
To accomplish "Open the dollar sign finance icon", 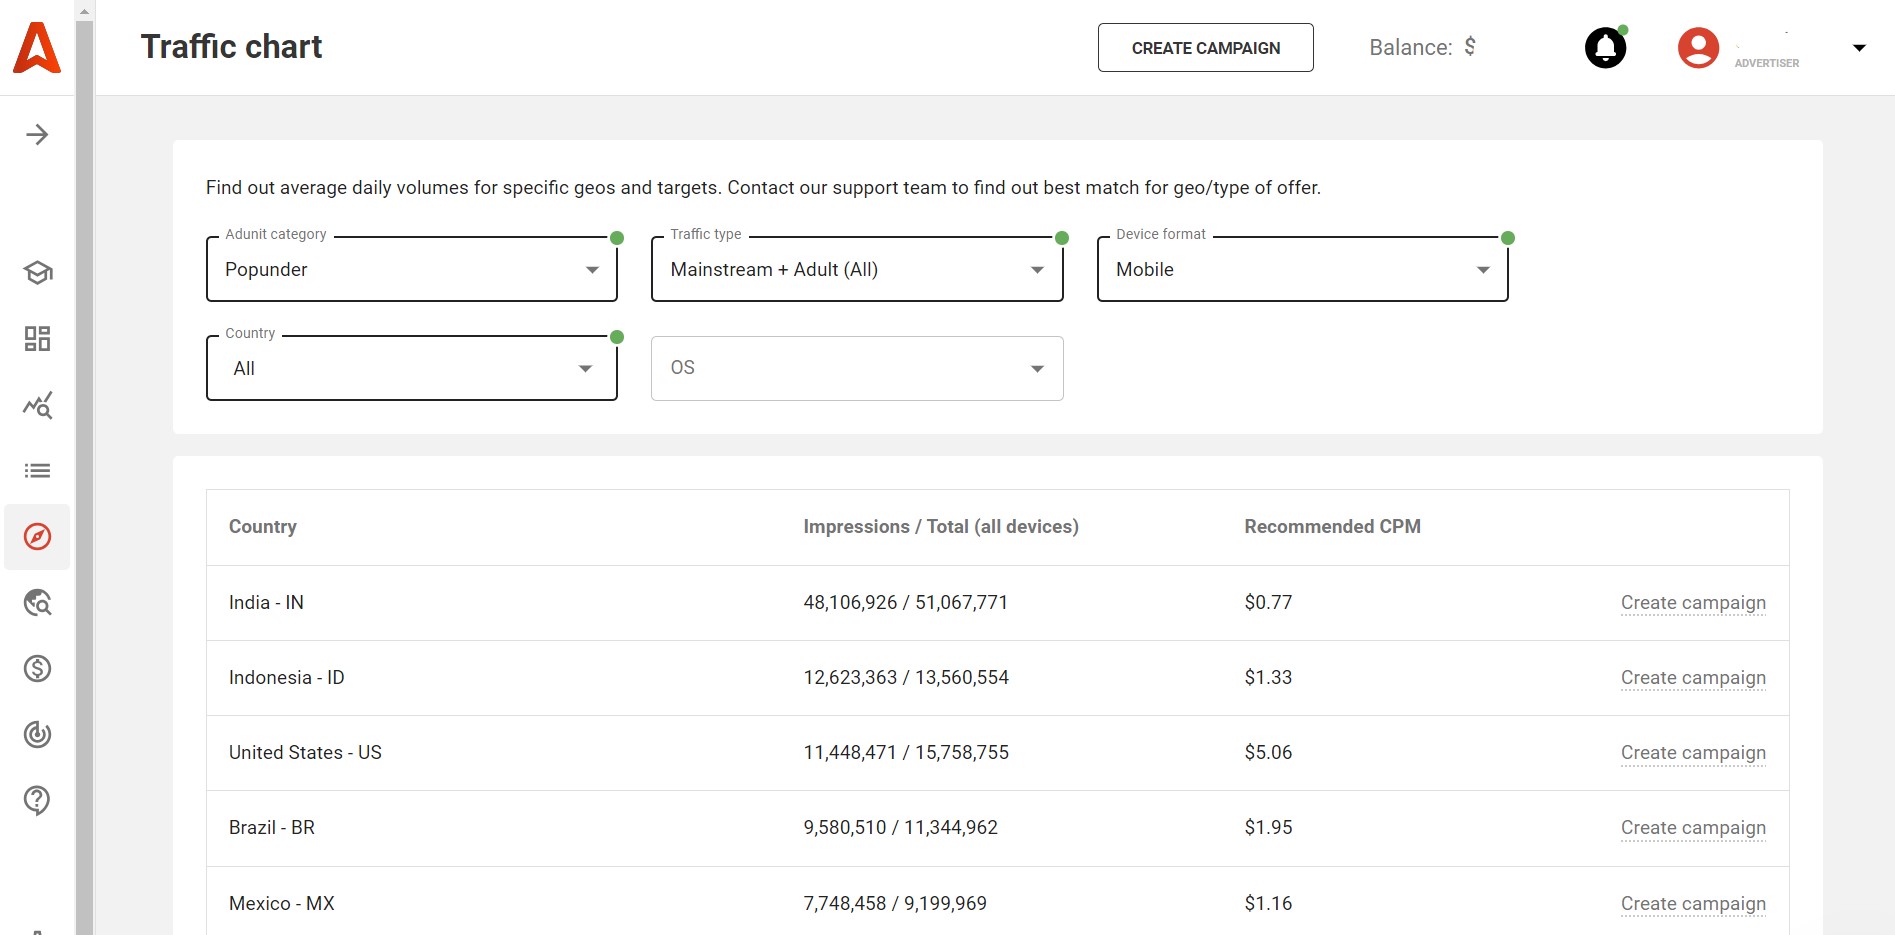I will coord(37,669).
